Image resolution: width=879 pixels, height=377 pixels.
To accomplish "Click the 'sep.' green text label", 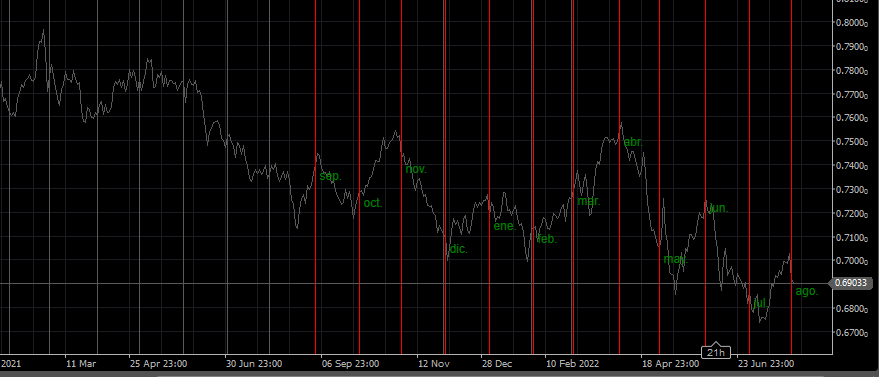I will pyautogui.click(x=330, y=176).
